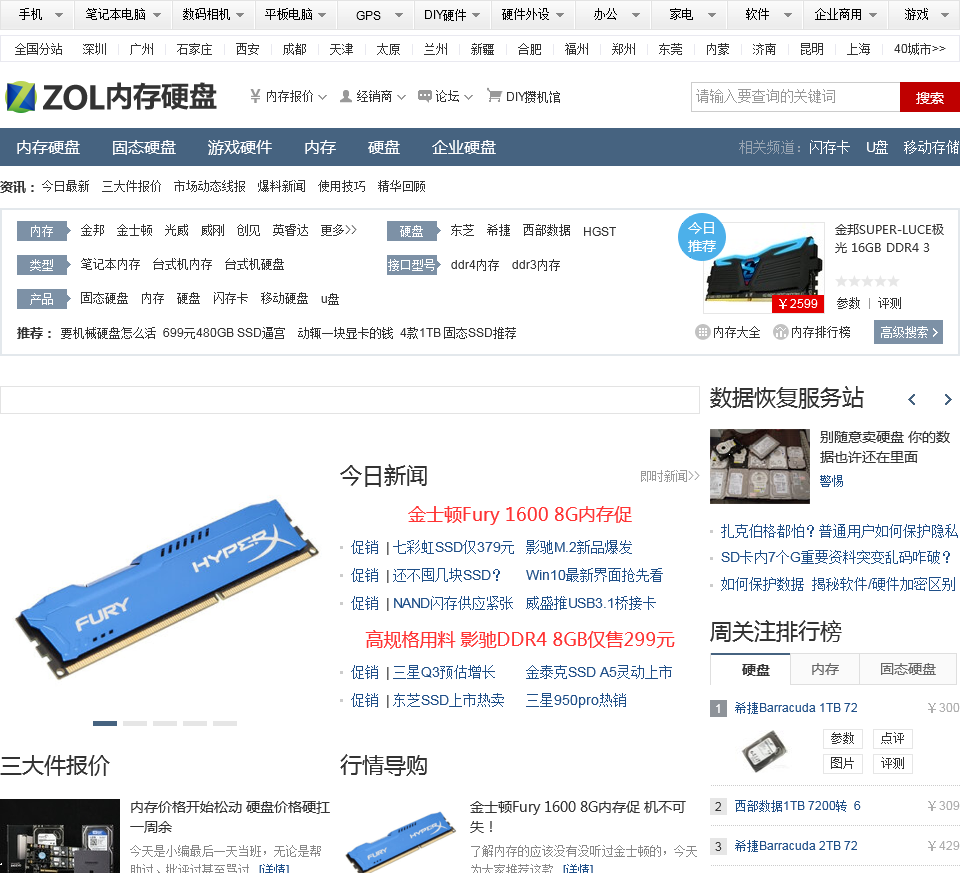960x873 pixels.
Task: Open 内存价格开始松动 article title
Action: point(230,817)
